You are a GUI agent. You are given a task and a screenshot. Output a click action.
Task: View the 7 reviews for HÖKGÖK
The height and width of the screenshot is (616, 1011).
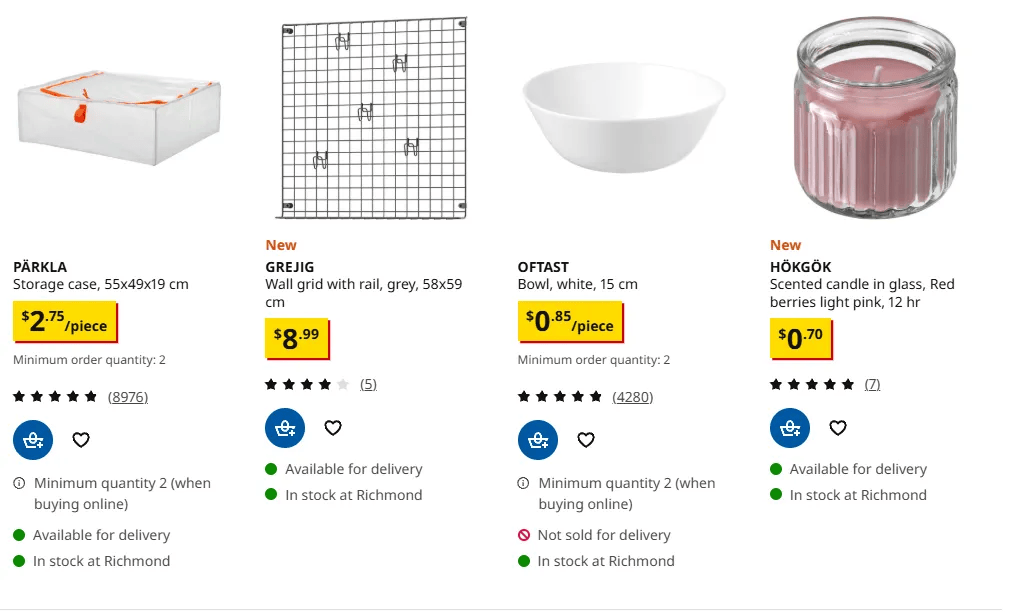[x=872, y=384]
